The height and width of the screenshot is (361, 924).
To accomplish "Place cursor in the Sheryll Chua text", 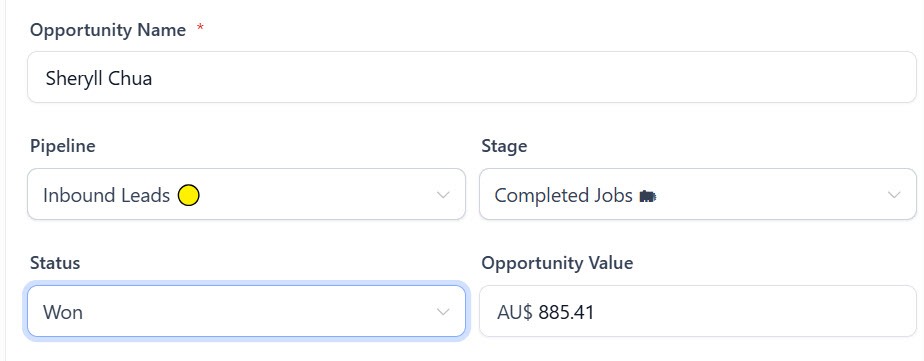I will point(99,78).
